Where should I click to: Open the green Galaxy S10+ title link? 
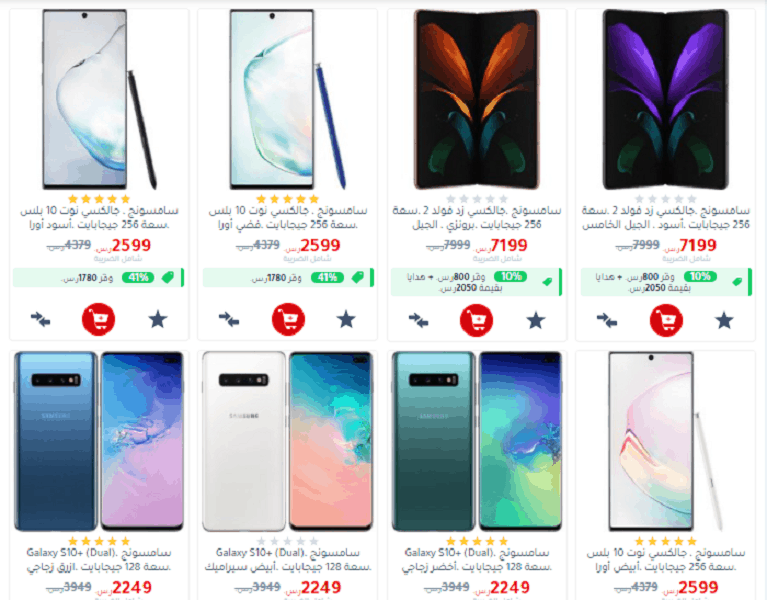click(x=477, y=559)
